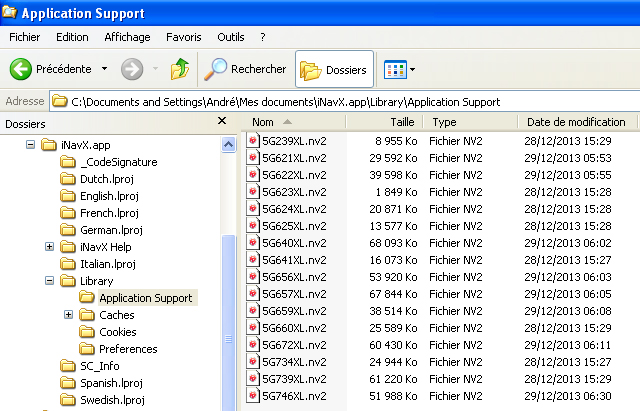Expand the iNavX Help folder node
Screen dimensions: 640x411
pos(50,247)
